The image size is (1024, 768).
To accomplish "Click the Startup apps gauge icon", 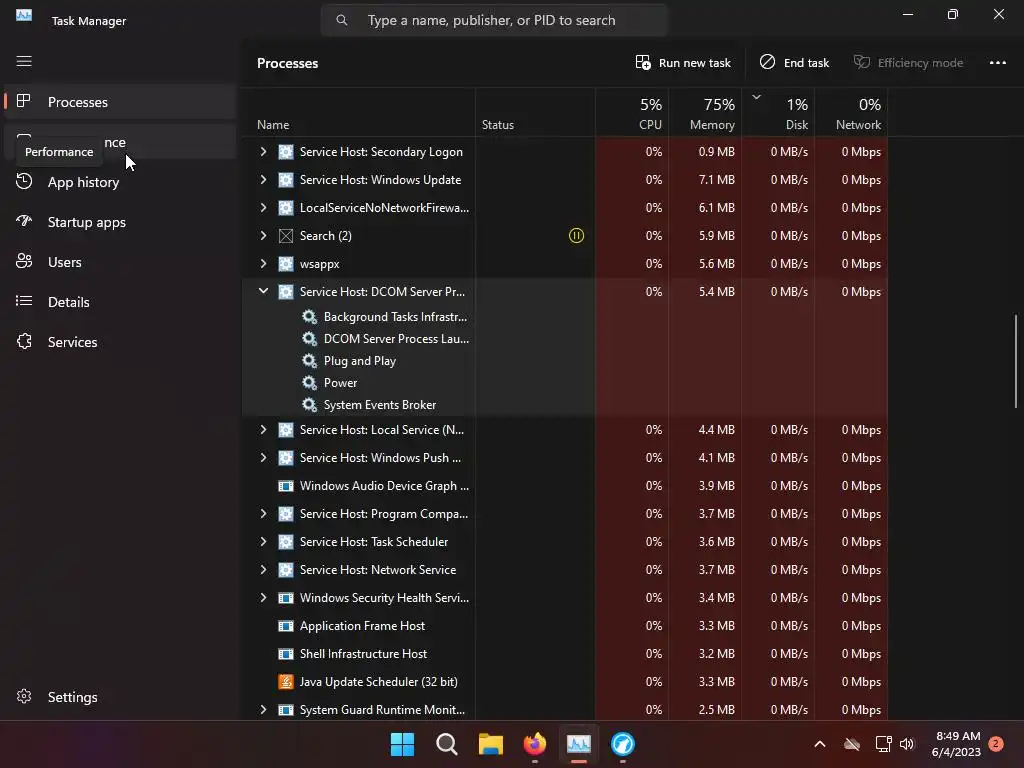I will [24, 221].
